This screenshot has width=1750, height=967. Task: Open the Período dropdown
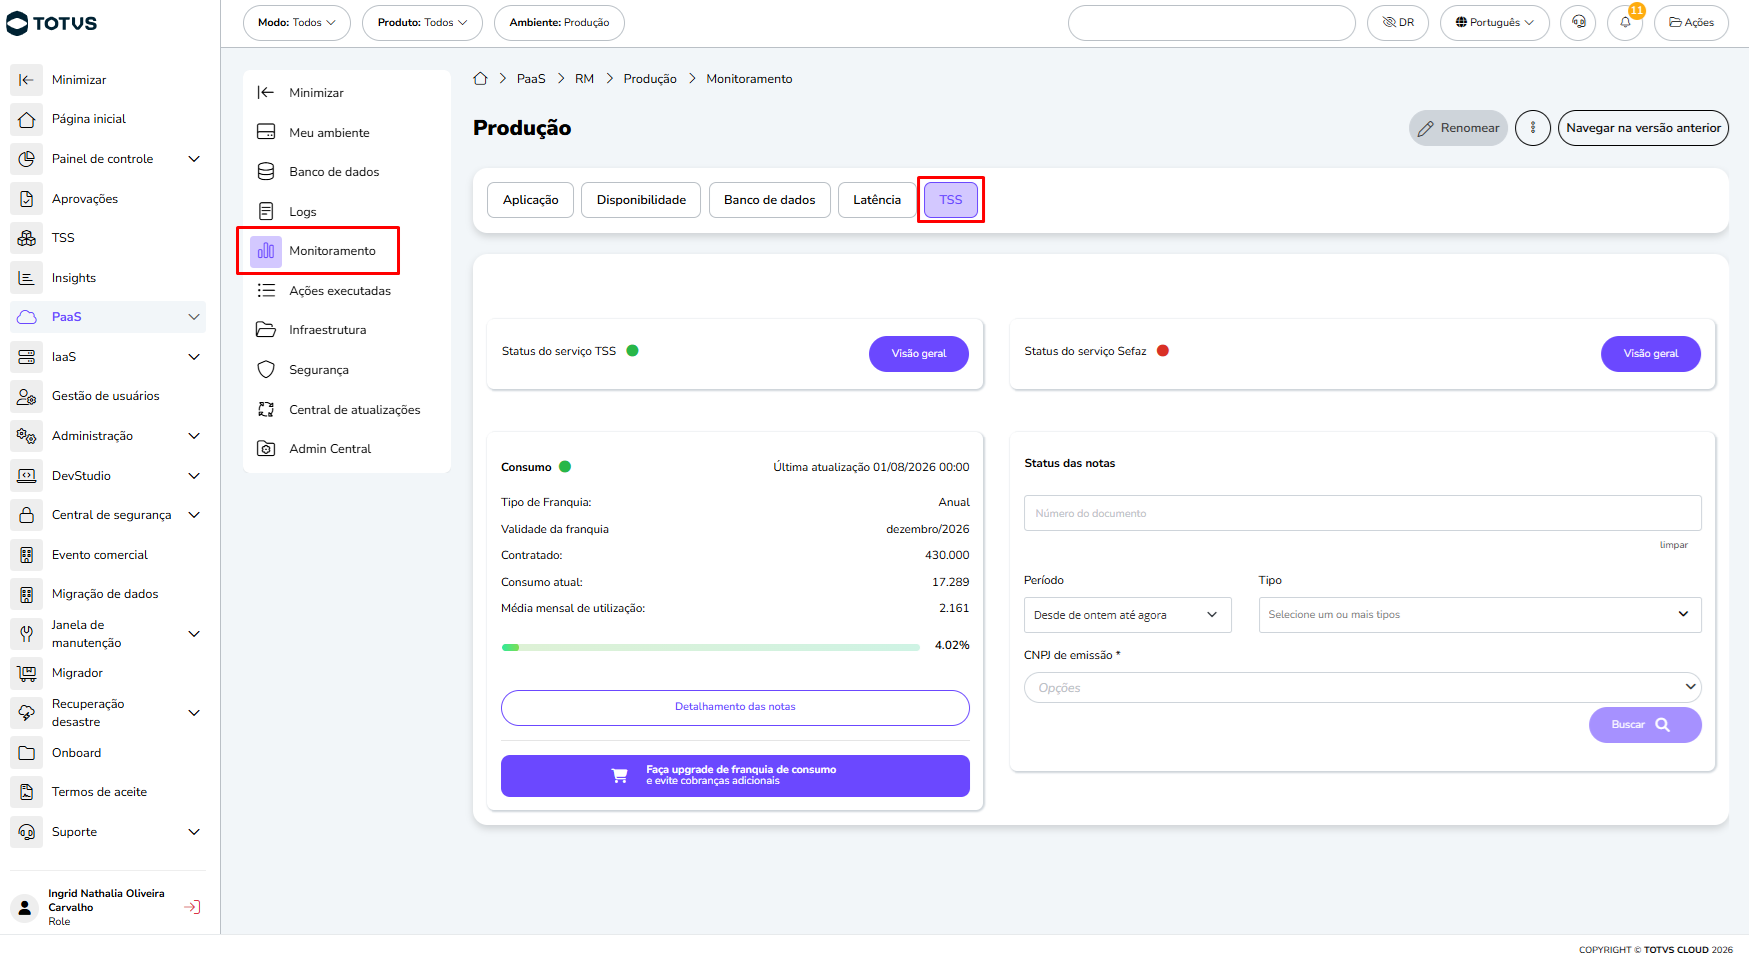(x=1128, y=615)
